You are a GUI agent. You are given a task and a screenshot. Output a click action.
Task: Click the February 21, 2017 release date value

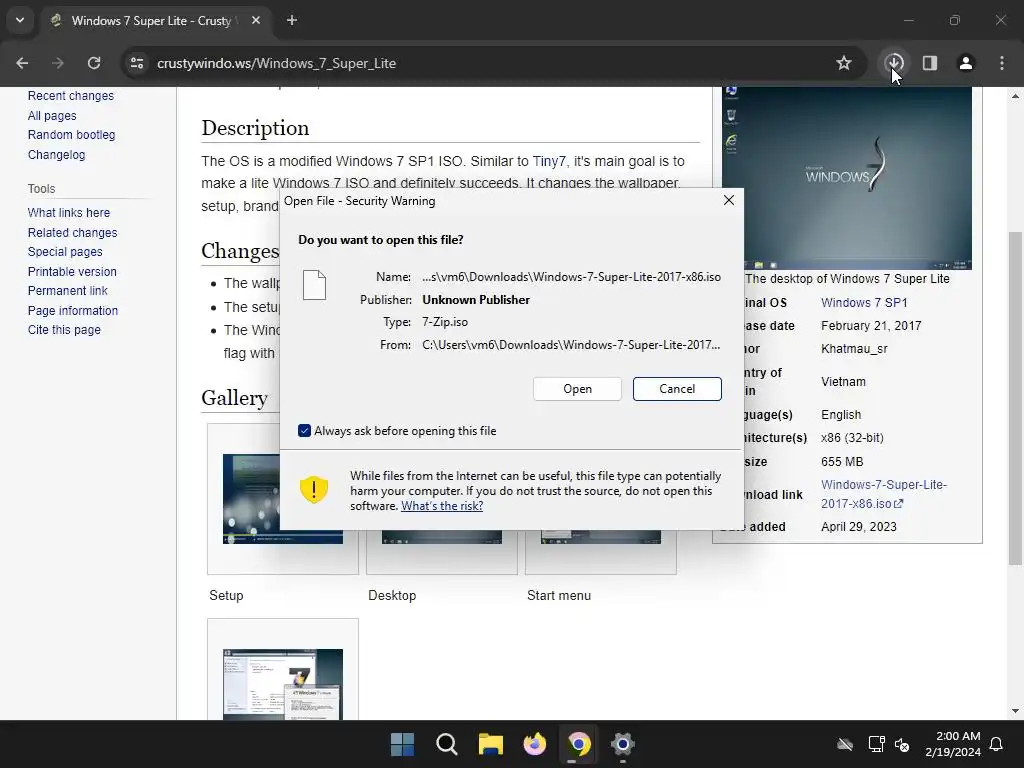871,326
